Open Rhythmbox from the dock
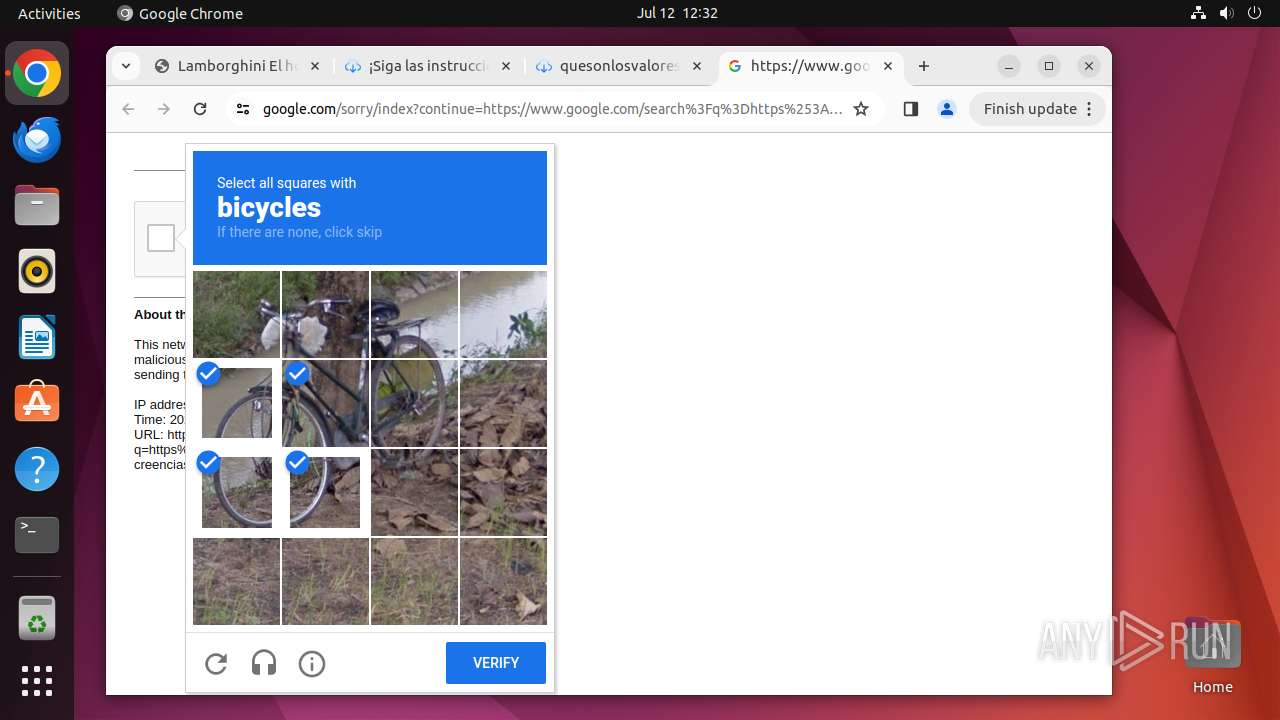The width and height of the screenshot is (1280, 720). (37, 271)
